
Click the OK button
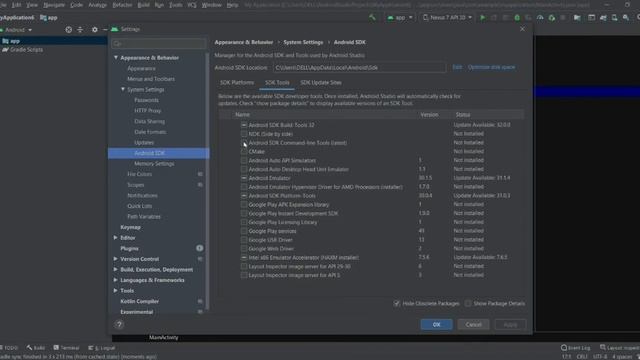[436, 325]
